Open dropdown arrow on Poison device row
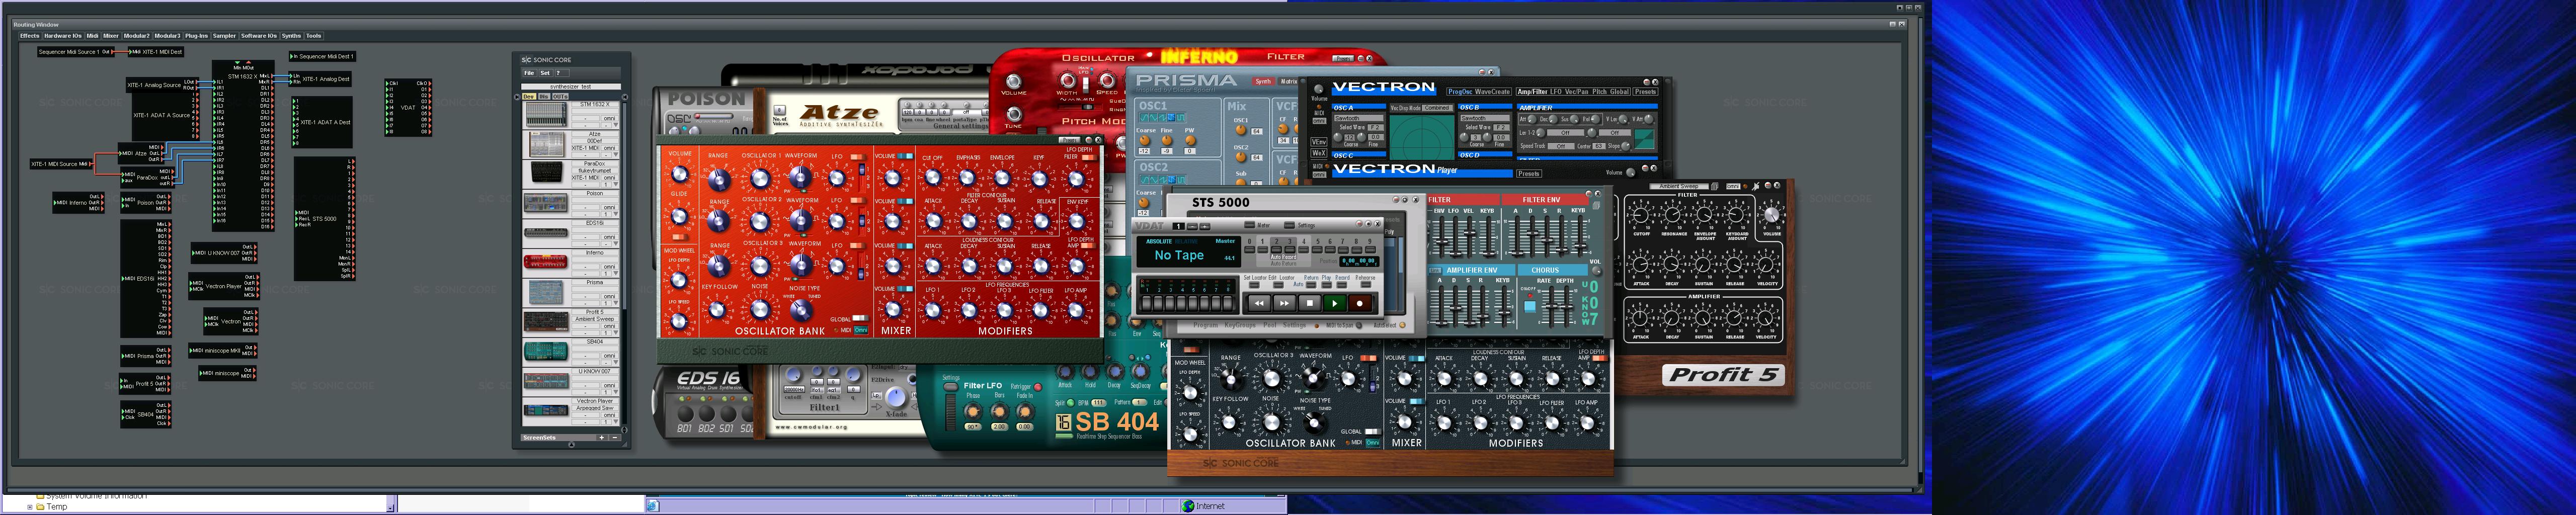Image resolution: width=2576 pixels, height=515 pixels. point(616,214)
